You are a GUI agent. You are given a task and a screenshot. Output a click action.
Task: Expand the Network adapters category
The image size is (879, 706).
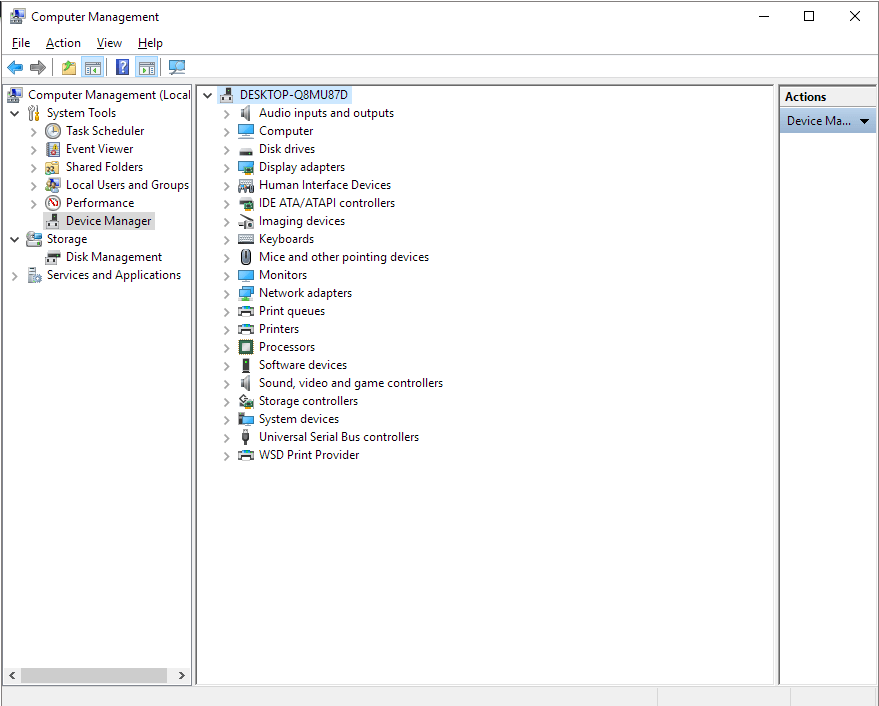point(227,293)
